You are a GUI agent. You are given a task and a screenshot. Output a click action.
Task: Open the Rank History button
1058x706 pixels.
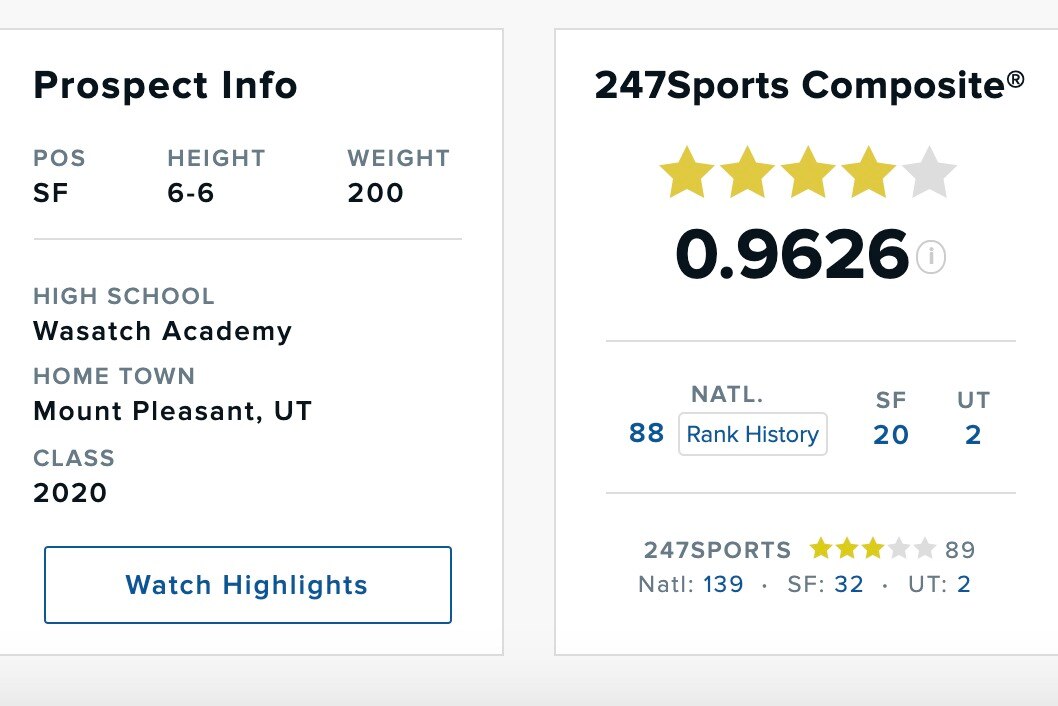pos(753,434)
